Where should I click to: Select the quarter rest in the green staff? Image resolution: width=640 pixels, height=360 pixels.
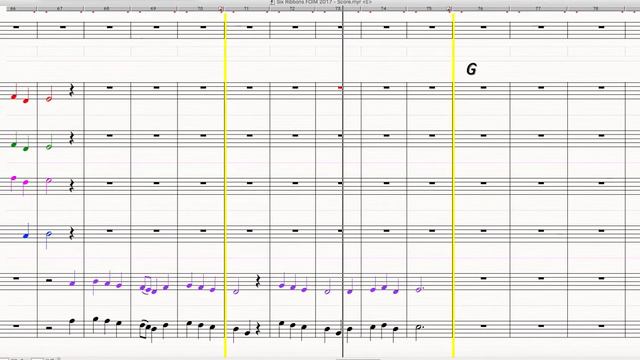pos(71,138)
